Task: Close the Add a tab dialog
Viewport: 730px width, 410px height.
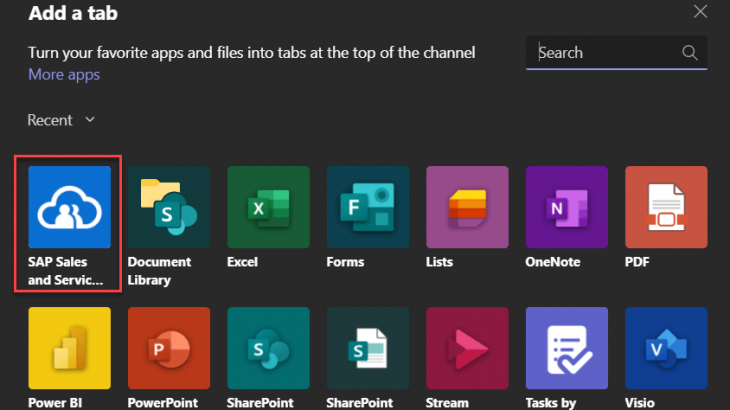Action: (x=700, y=11)
